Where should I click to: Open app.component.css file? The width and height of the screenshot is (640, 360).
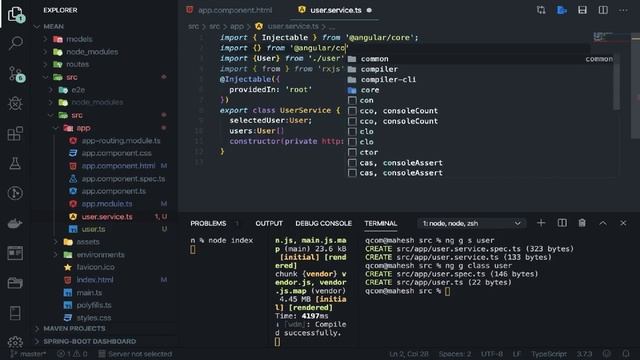coord(116,153)
